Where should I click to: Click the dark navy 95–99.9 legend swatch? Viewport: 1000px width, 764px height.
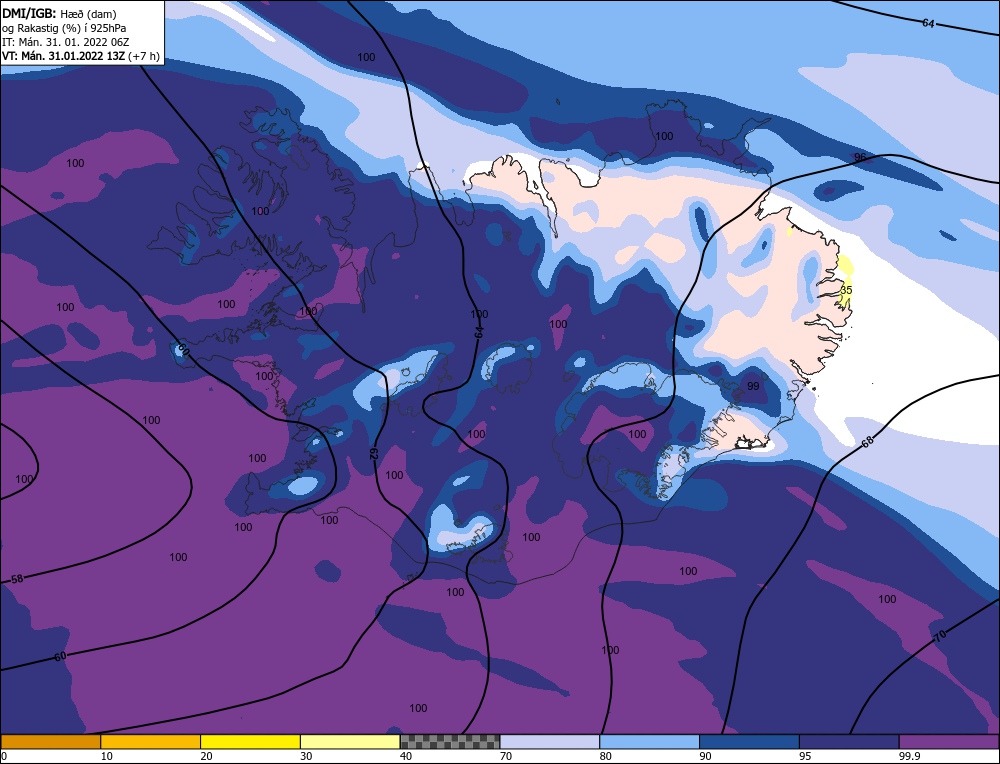849,742
